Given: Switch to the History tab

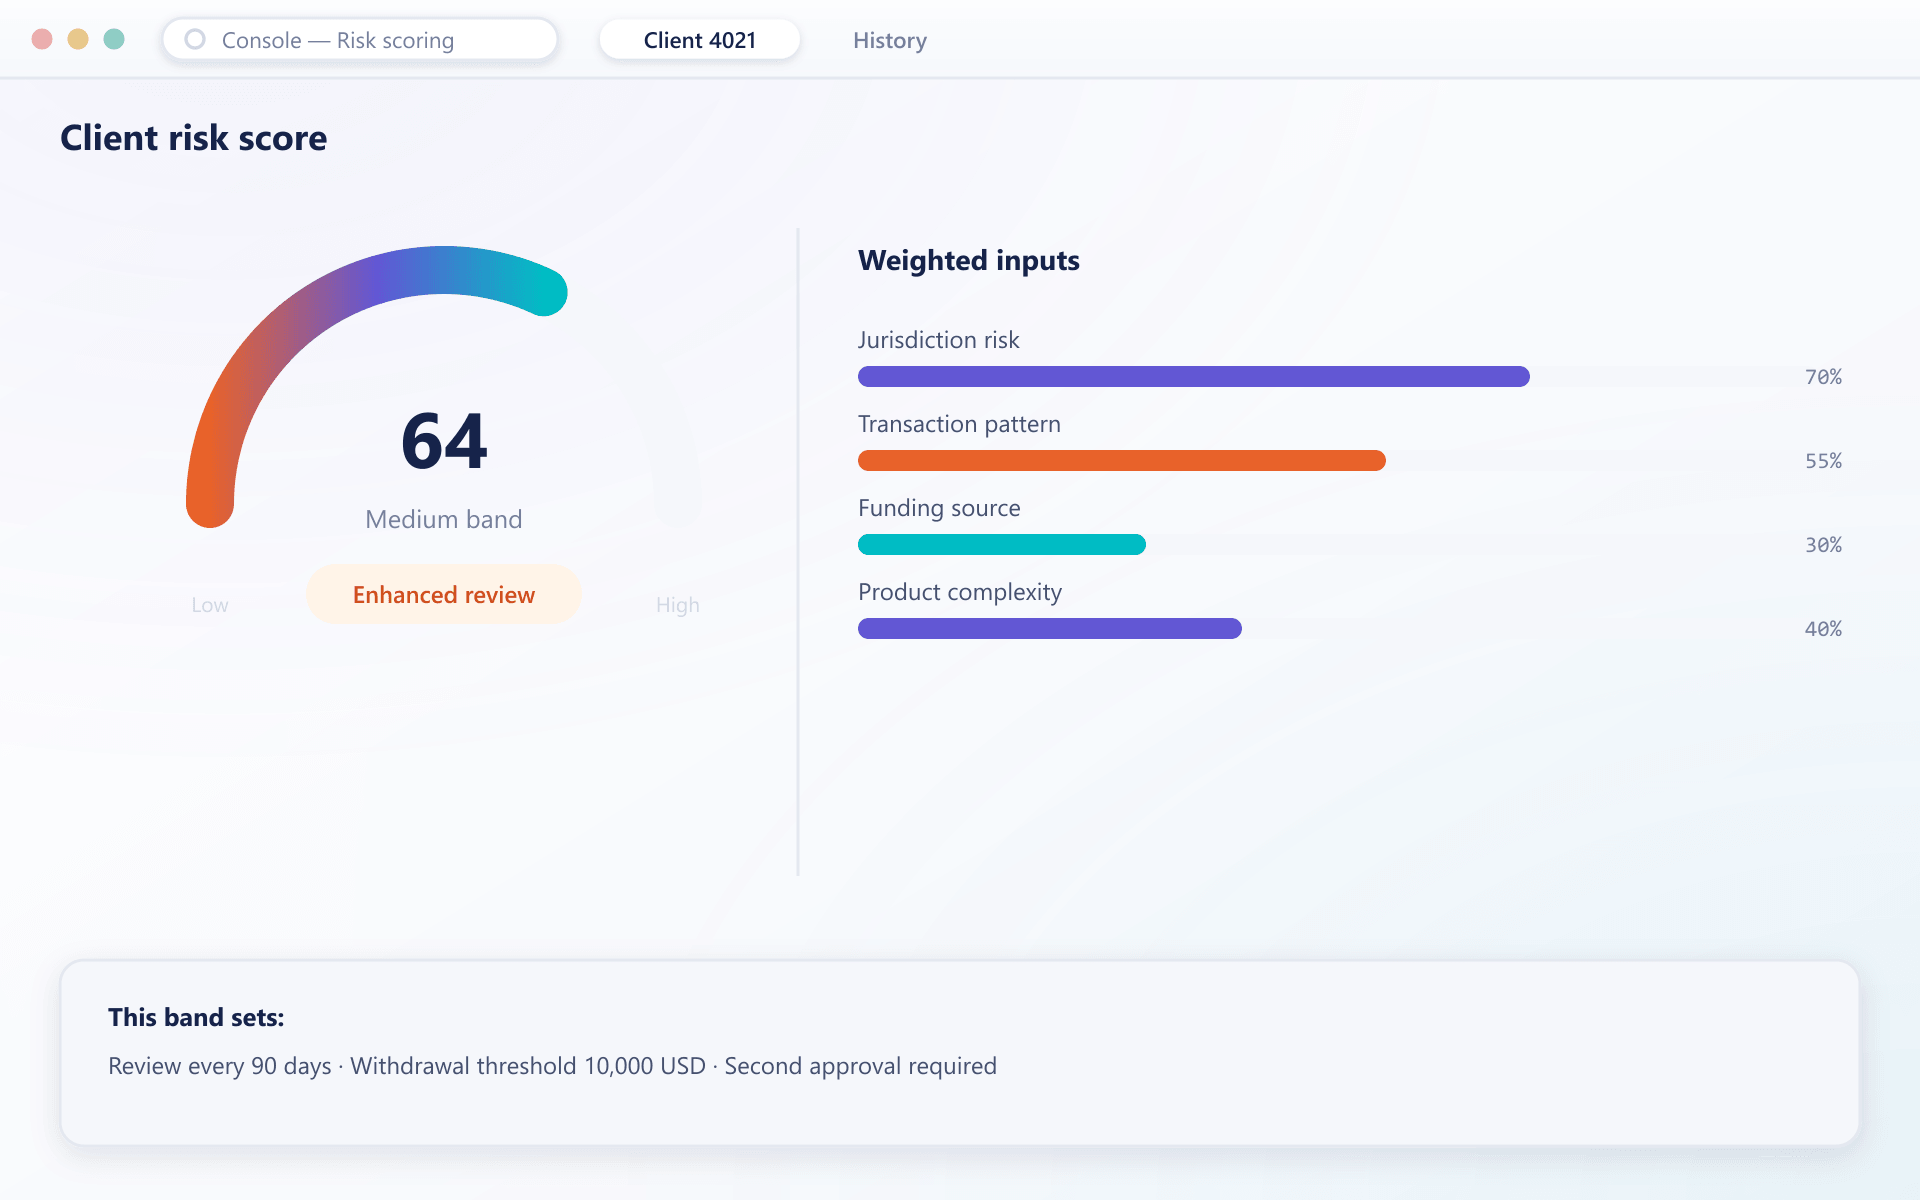Looking at the screenshot, I should click(890, 40).
